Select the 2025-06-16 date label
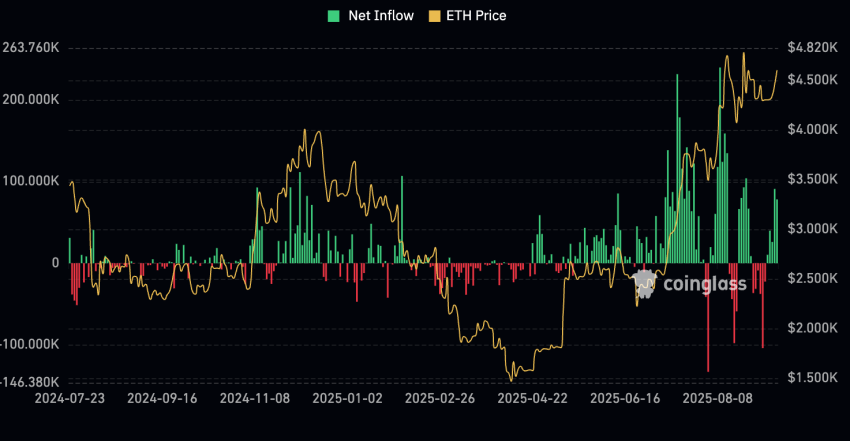This screenshot has width=850, height=441. (x=626, y=397)
